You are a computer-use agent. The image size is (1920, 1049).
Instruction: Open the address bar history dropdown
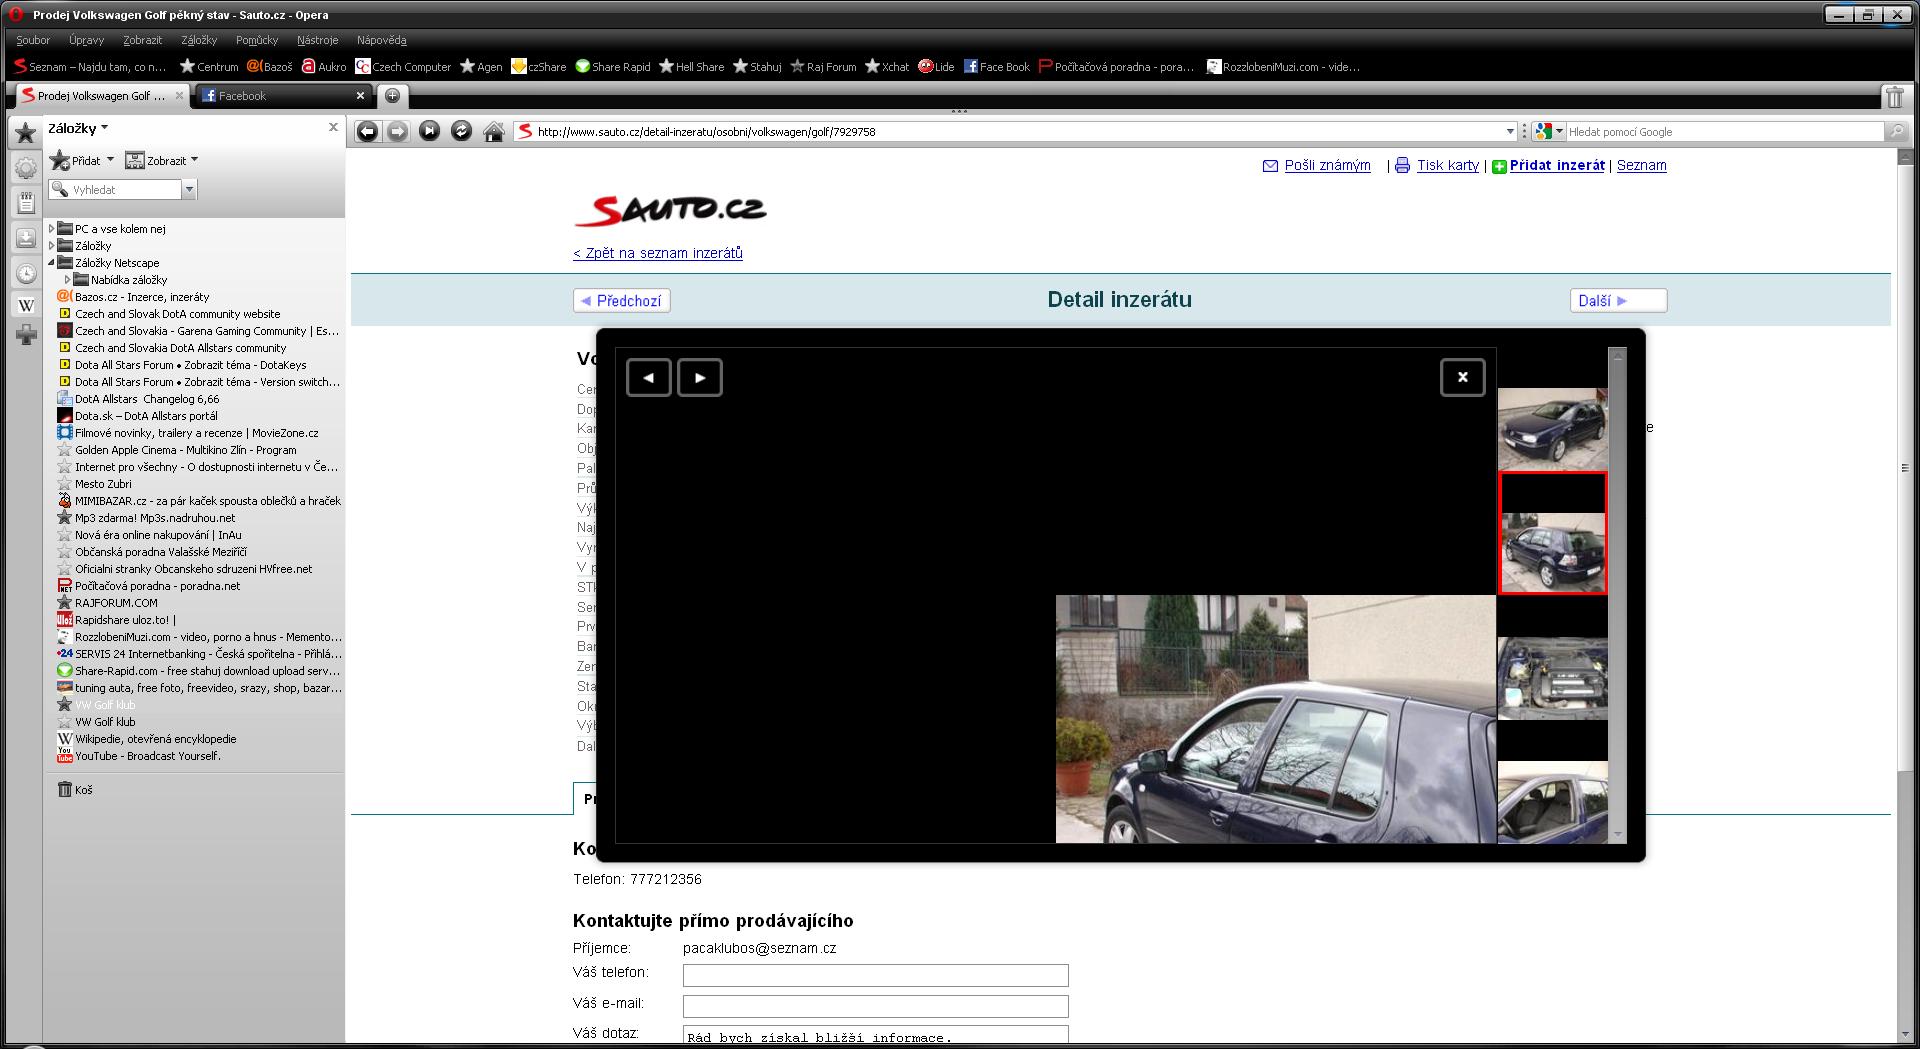point(1510,132)
